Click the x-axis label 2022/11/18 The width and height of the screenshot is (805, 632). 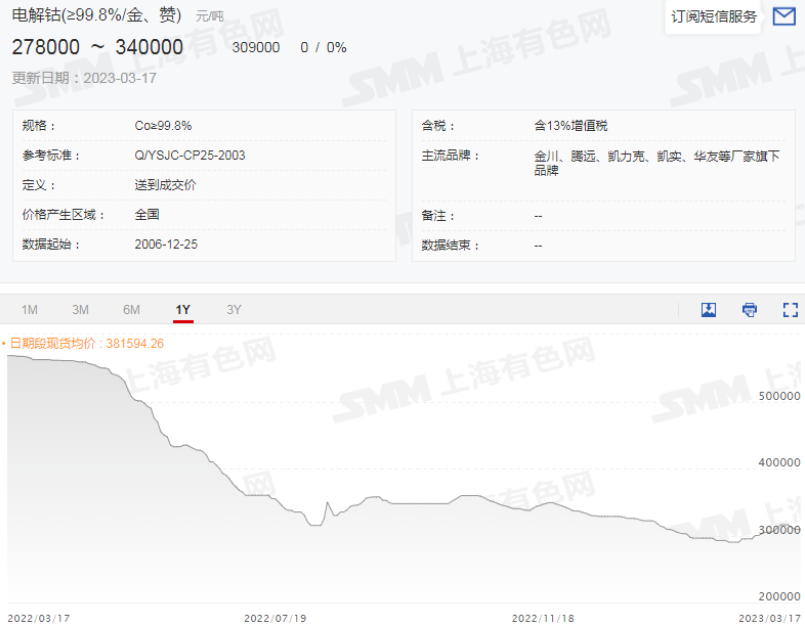pyautogui.click(x=545, y=618)
